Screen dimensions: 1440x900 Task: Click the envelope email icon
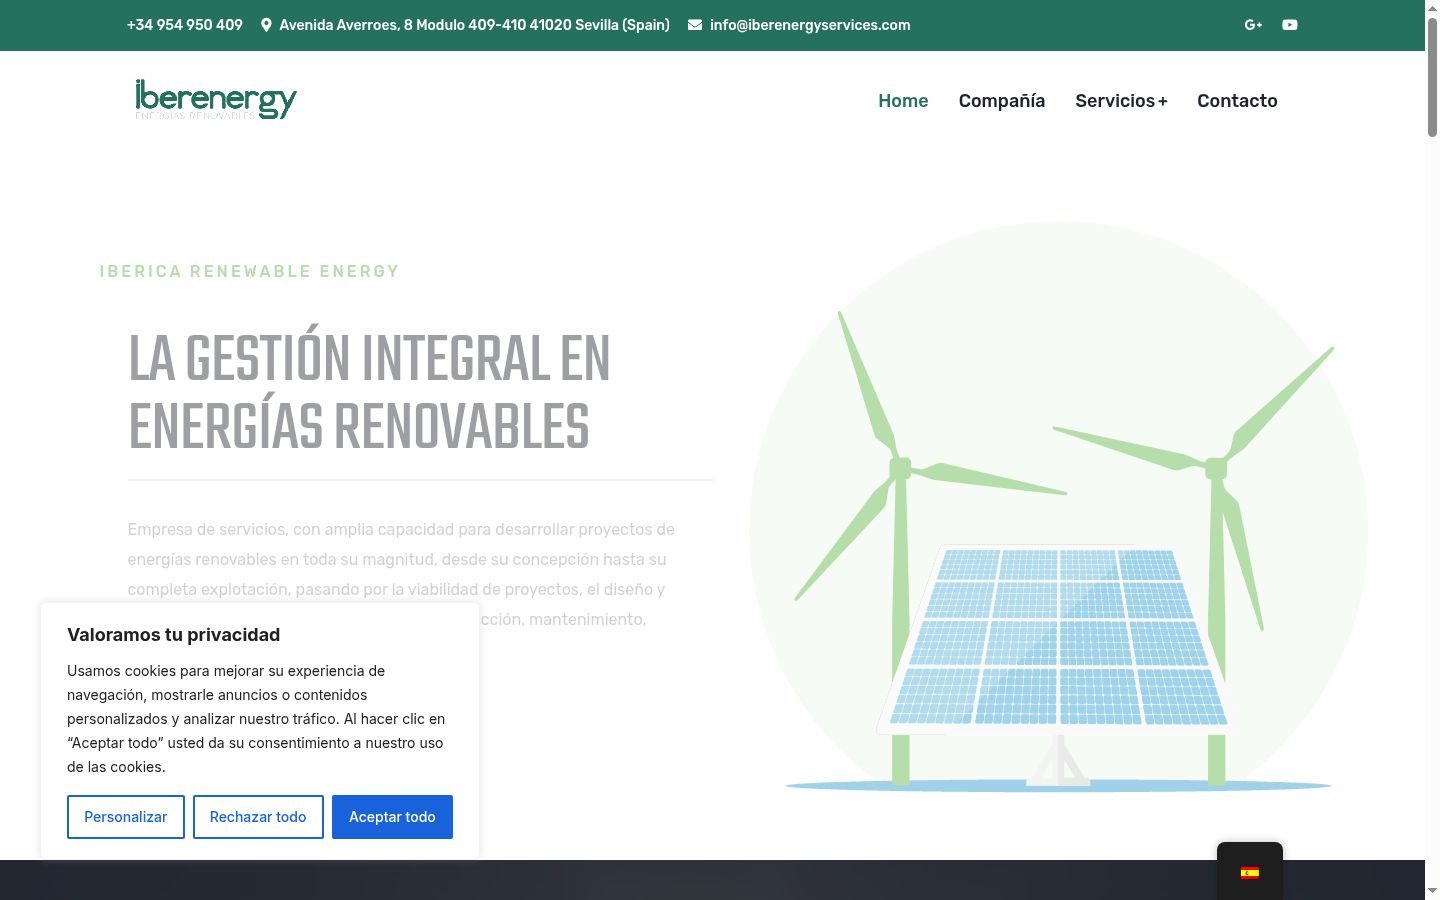(x=695, y=25)
